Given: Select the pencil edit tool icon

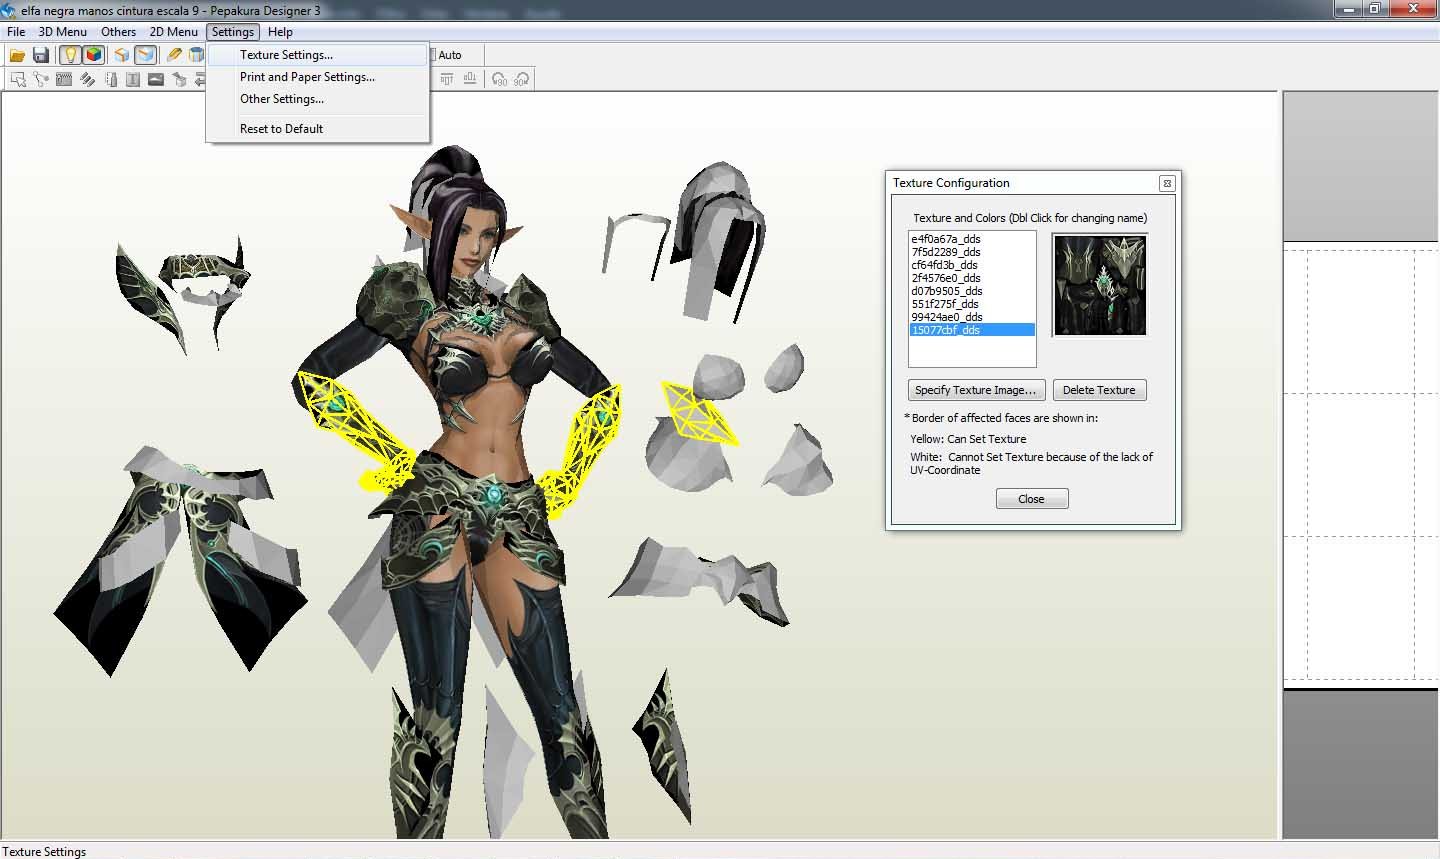Looking at the screenshot, I should 174,55.
